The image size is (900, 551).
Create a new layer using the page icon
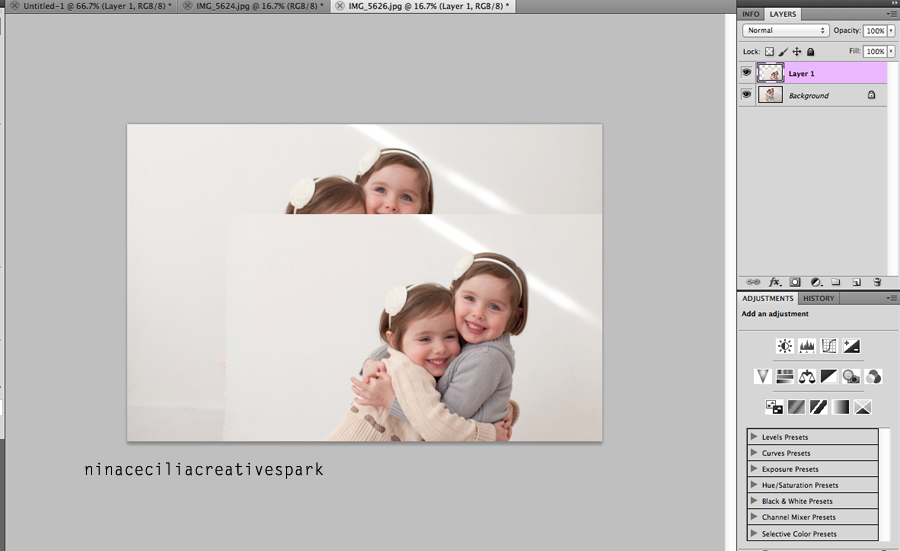pos(856,282)
